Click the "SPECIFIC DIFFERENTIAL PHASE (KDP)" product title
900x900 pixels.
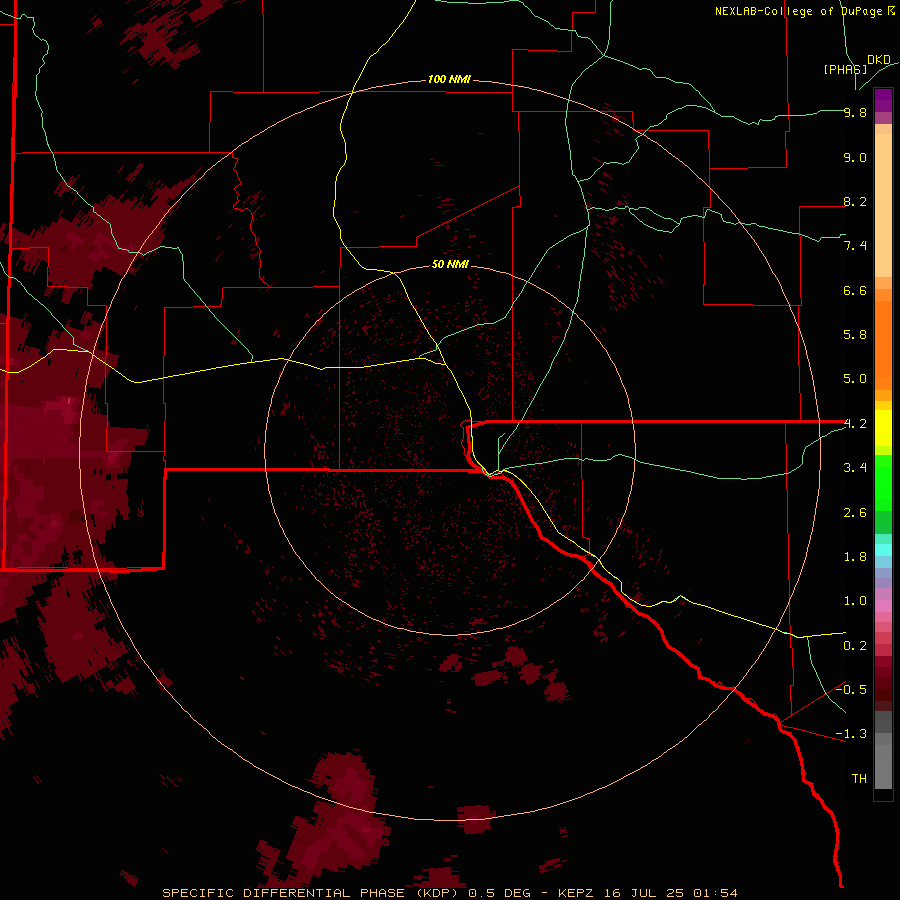point(311,893)
